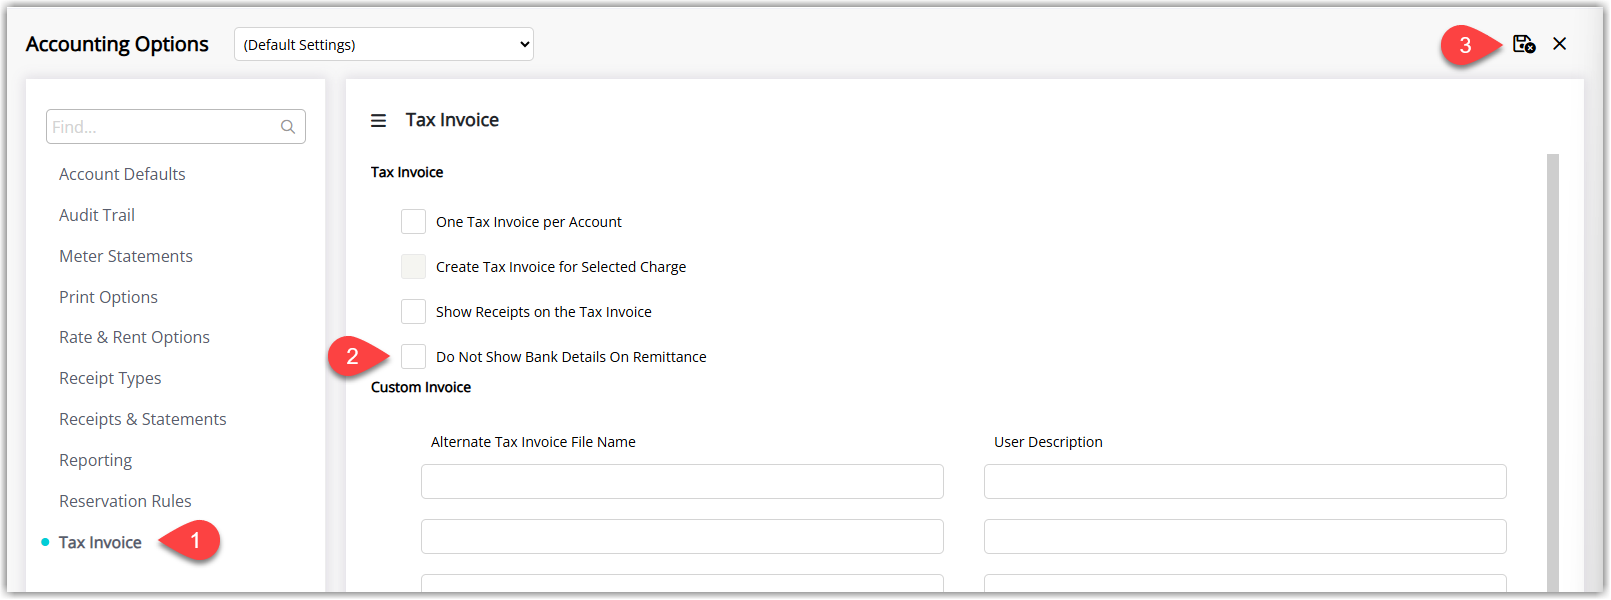Image resolution: width=1611 pixels, height=600 pixels.
Task: Select Tax Invoice in sidebar
Action: 100,542
